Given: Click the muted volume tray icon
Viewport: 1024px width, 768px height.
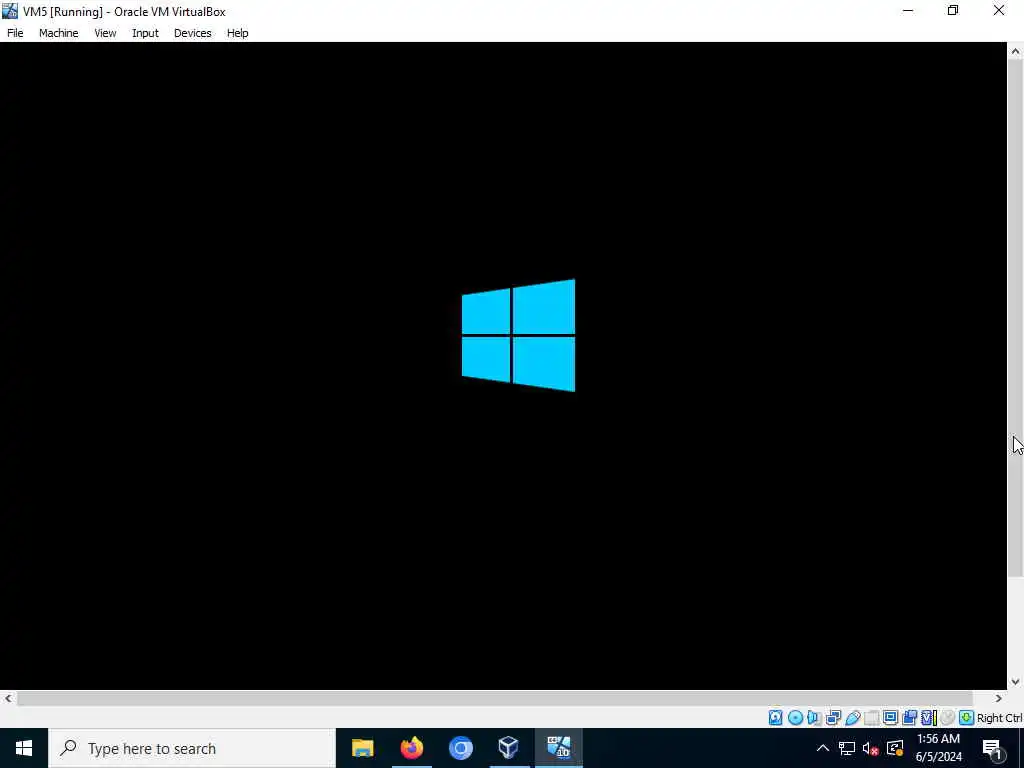Looking at the screenshot, I should 871,748.
